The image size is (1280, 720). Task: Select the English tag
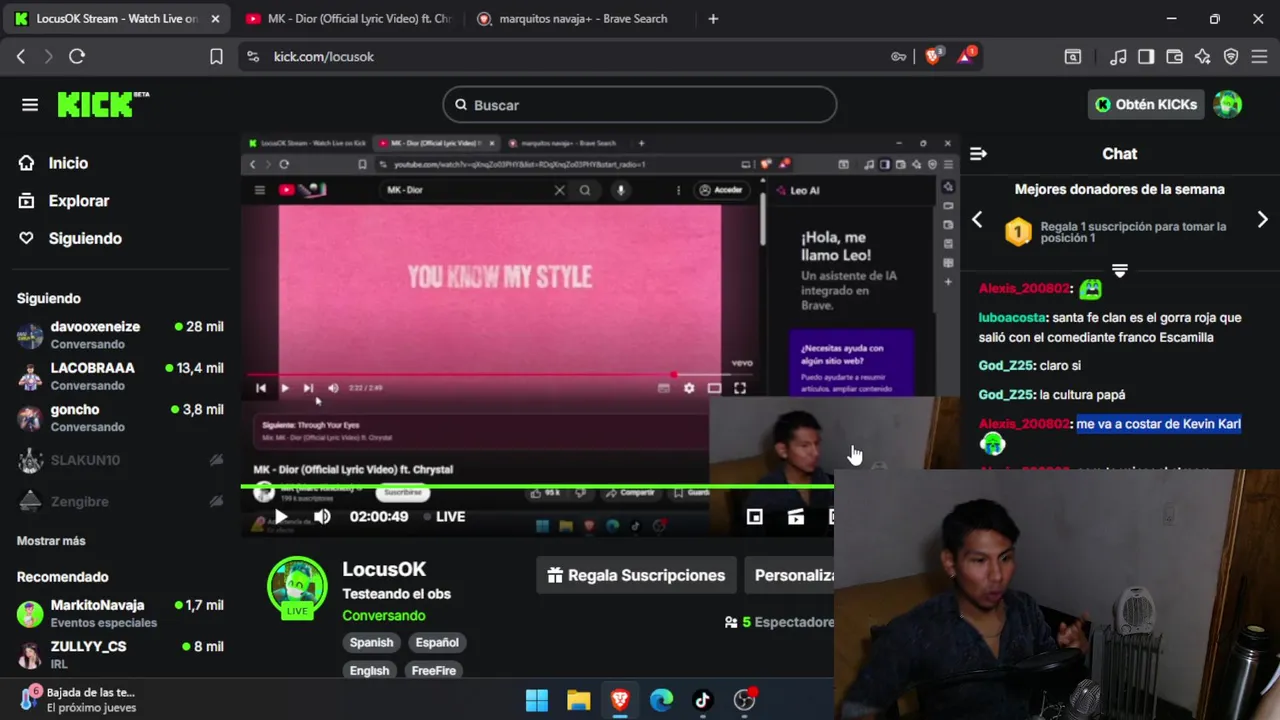click(369, 671)
